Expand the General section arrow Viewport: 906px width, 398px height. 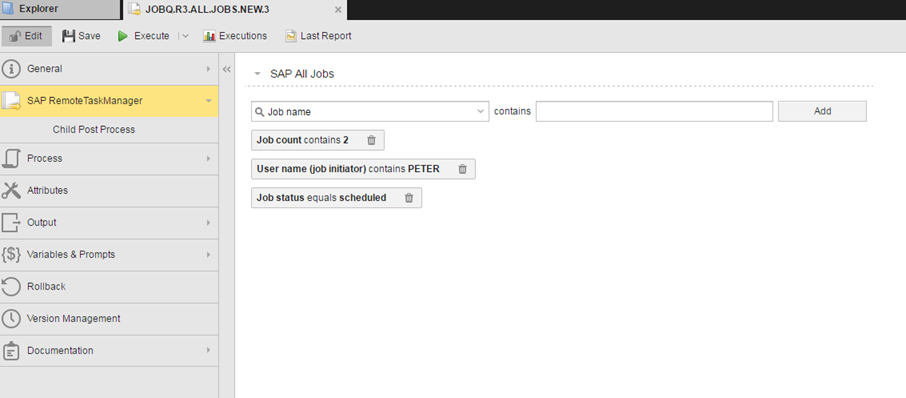[x=208, y=69]
